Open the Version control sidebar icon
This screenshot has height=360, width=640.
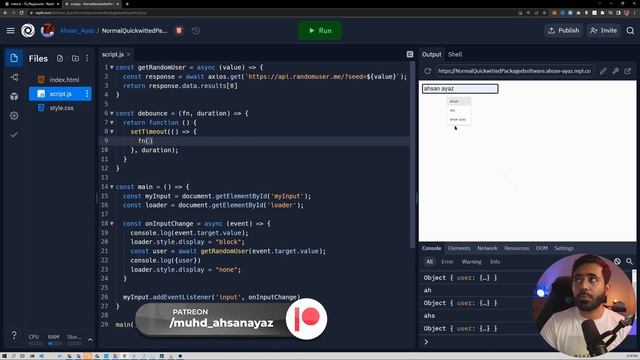pyautogui.click(x=14, y=77)
